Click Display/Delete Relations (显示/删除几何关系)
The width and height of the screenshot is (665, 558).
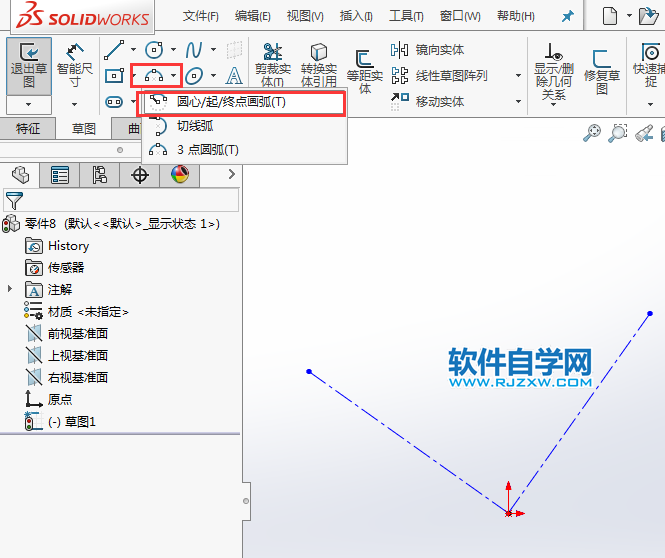click(x=553, y=71)
